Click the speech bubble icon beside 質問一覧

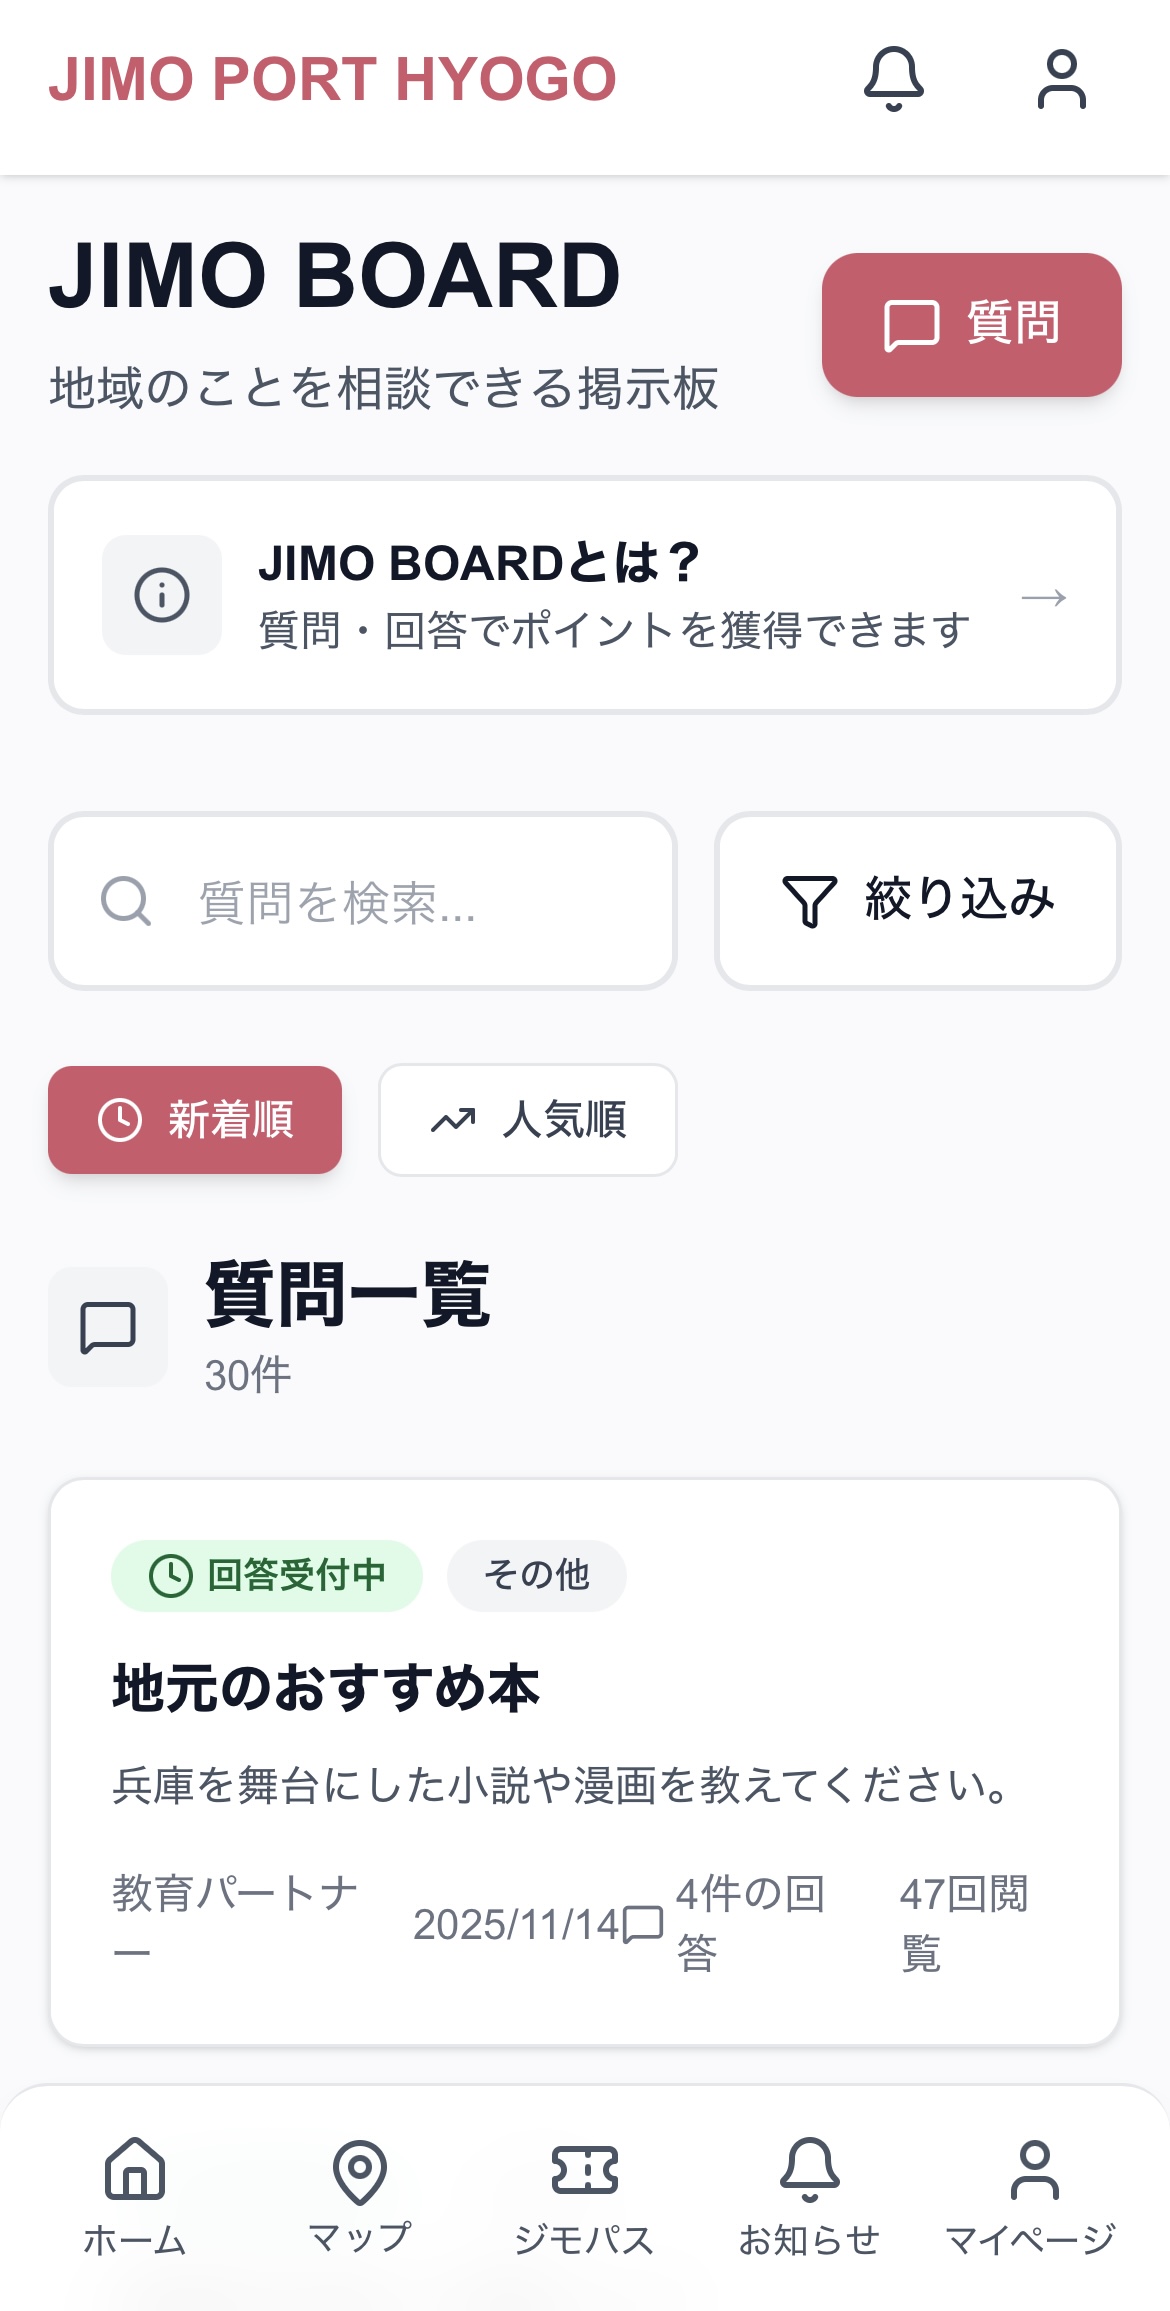pyautogui.click(x=108, y=1327)
